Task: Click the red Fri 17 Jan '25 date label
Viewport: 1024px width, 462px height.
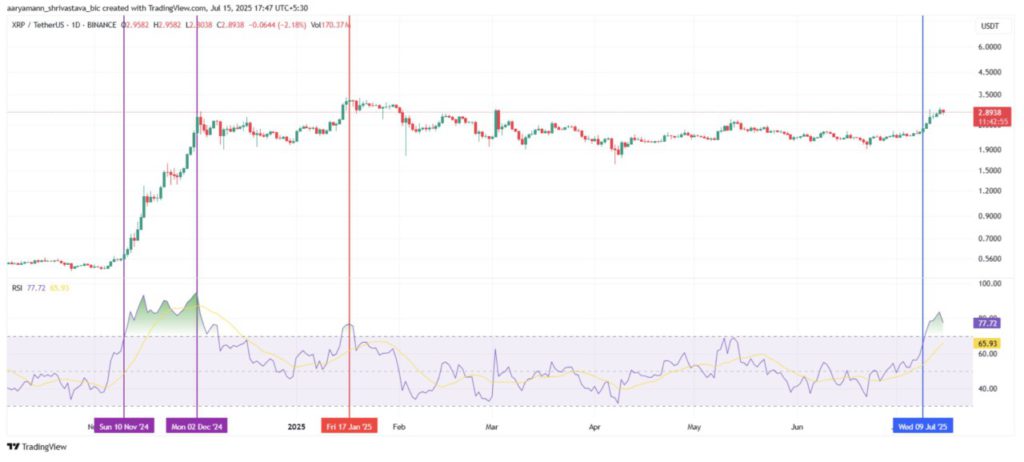Action: (349, 426)
